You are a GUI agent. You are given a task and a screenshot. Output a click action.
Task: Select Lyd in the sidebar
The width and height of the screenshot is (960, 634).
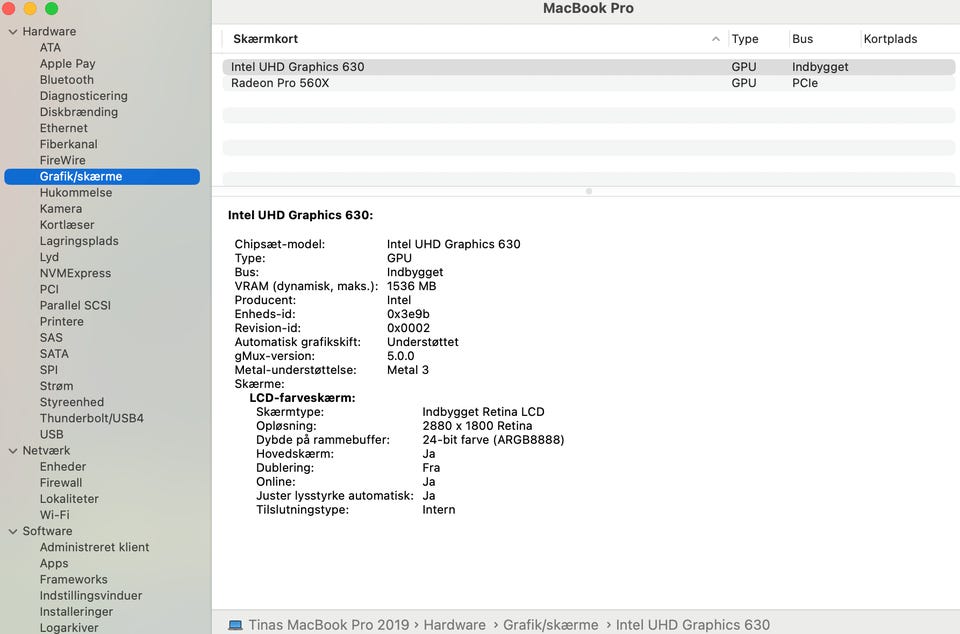[49, 258]
